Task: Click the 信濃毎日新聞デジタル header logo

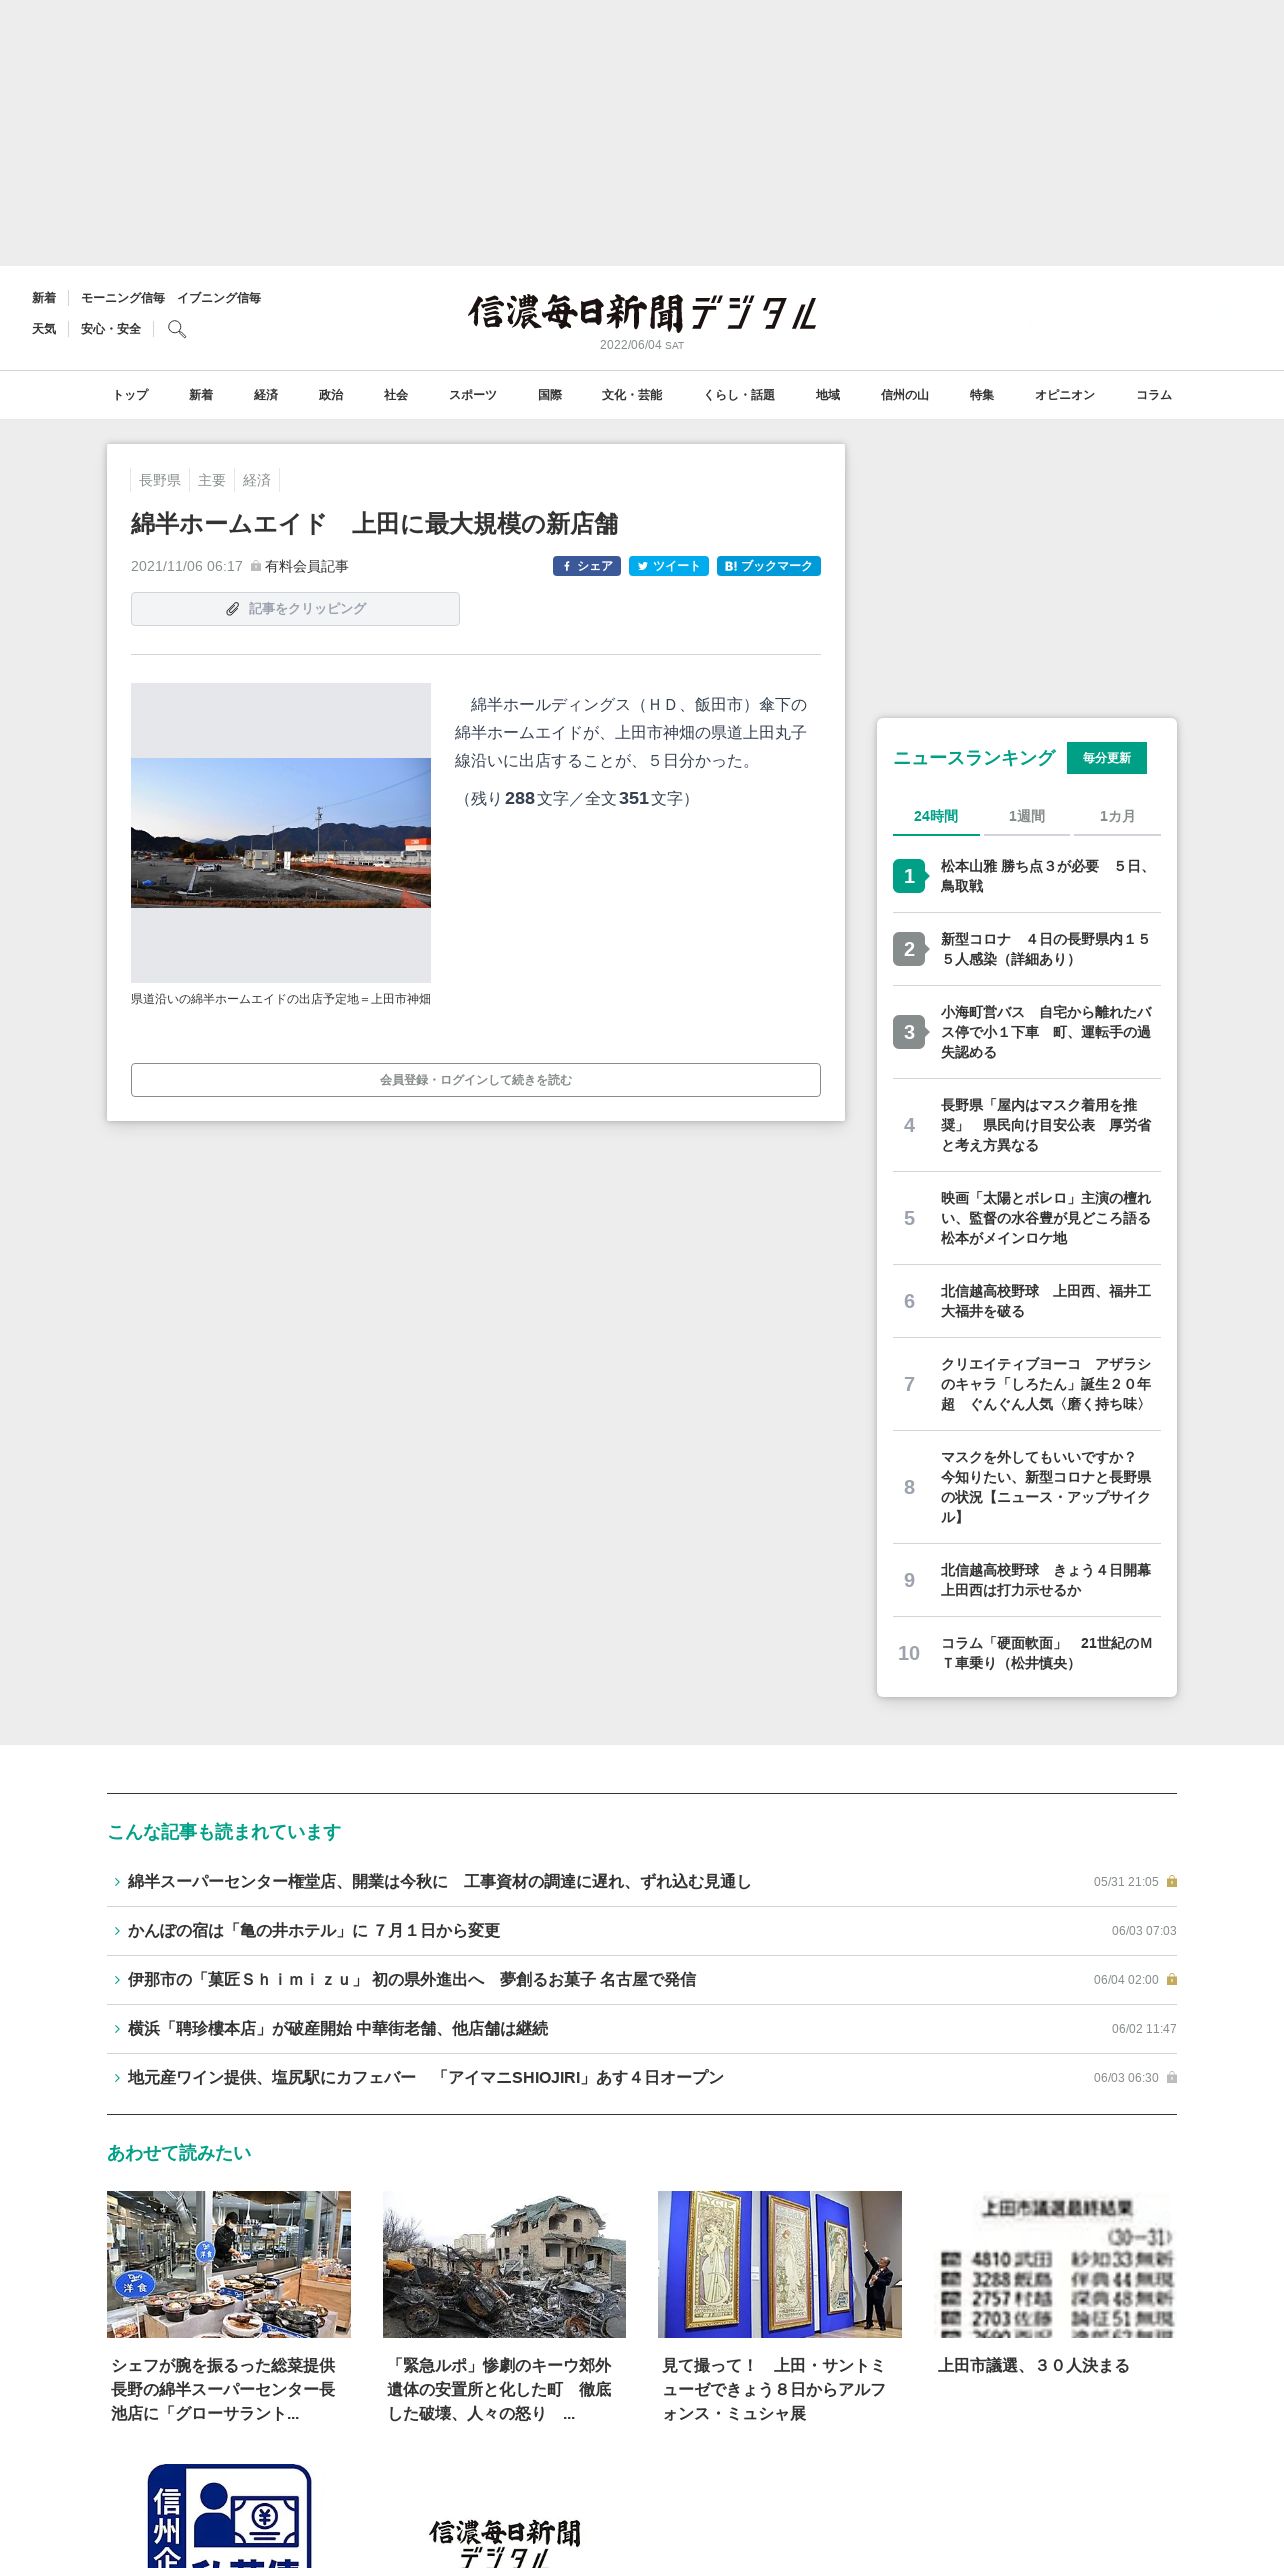Action: (642, 313)
